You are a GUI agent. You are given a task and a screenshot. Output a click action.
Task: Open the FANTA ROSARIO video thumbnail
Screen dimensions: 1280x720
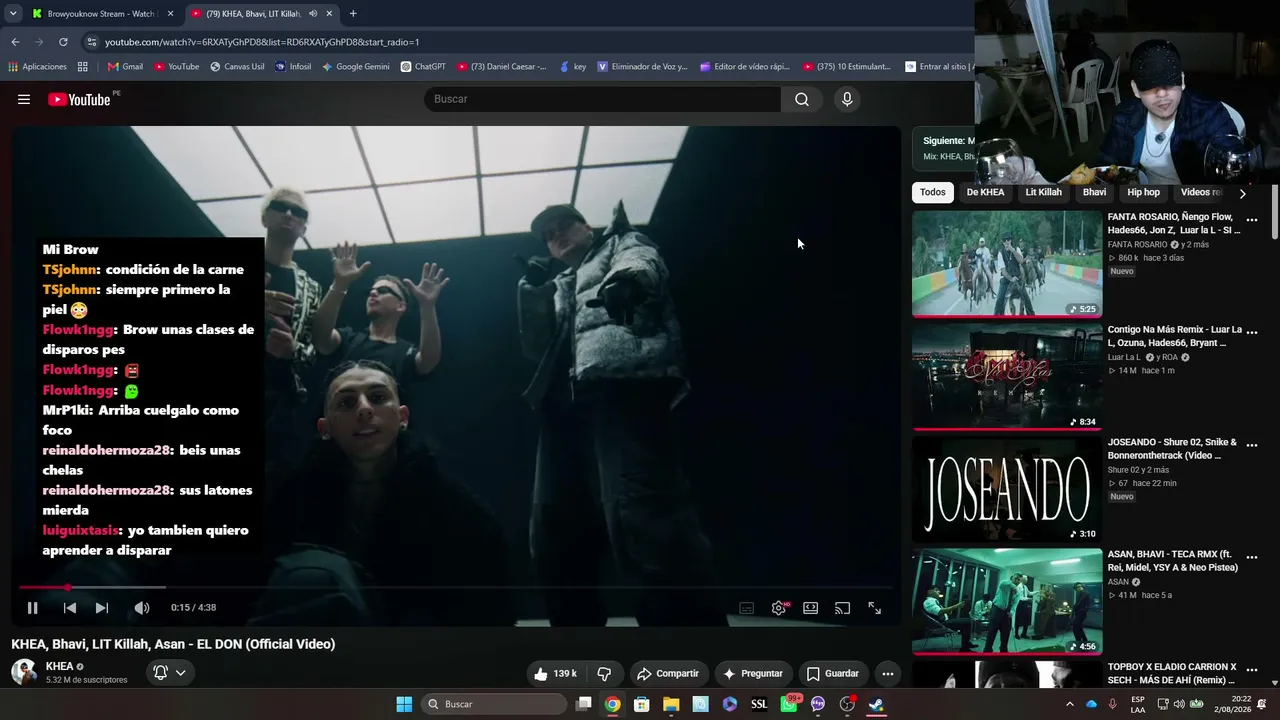click(x=1007, y=263)
